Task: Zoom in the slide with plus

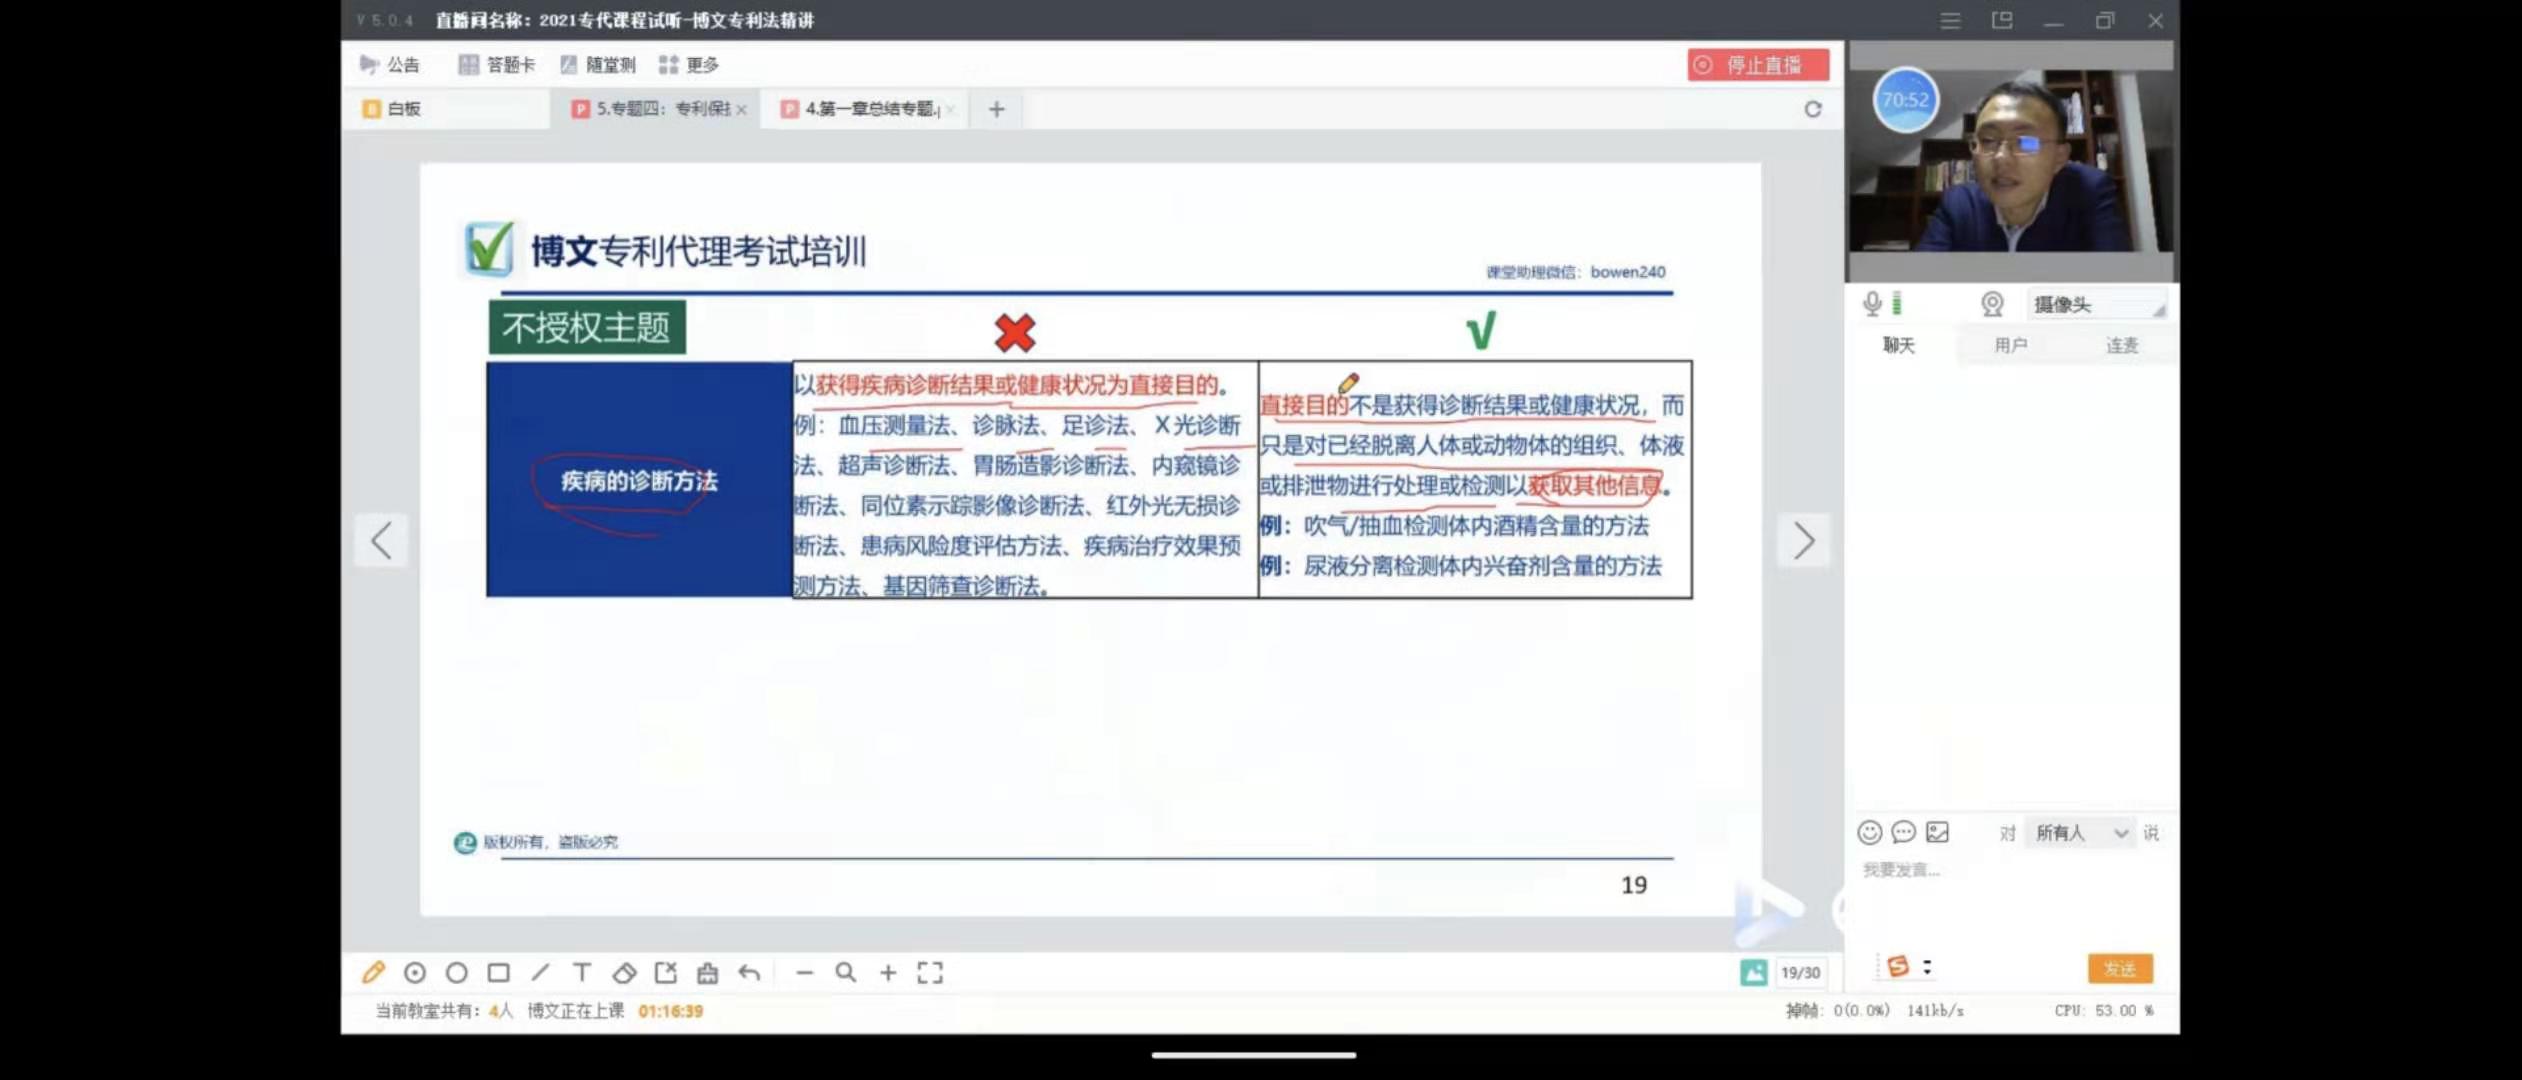Action: coord(888,972)
